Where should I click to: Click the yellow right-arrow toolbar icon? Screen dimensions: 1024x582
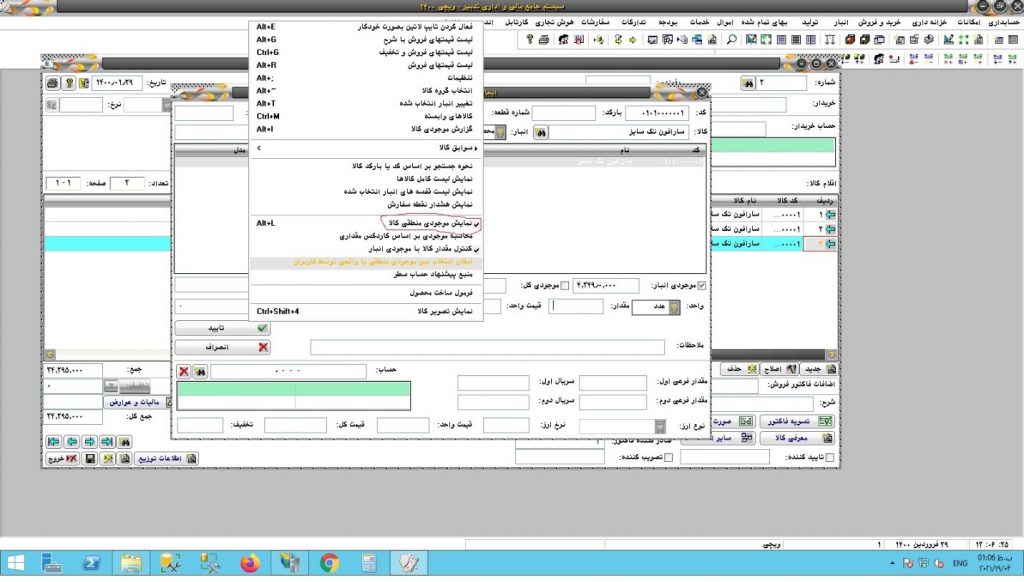pyautogui.click(x=633, y=40)
